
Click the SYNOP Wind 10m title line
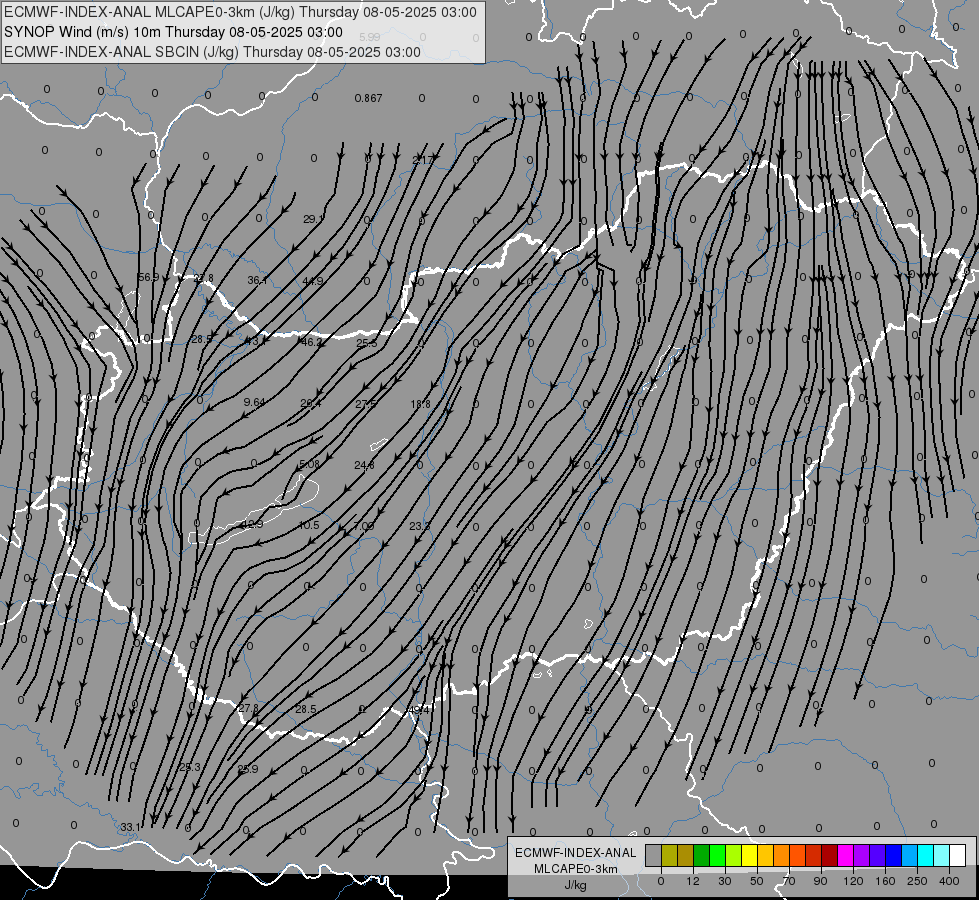pos(173,32)
